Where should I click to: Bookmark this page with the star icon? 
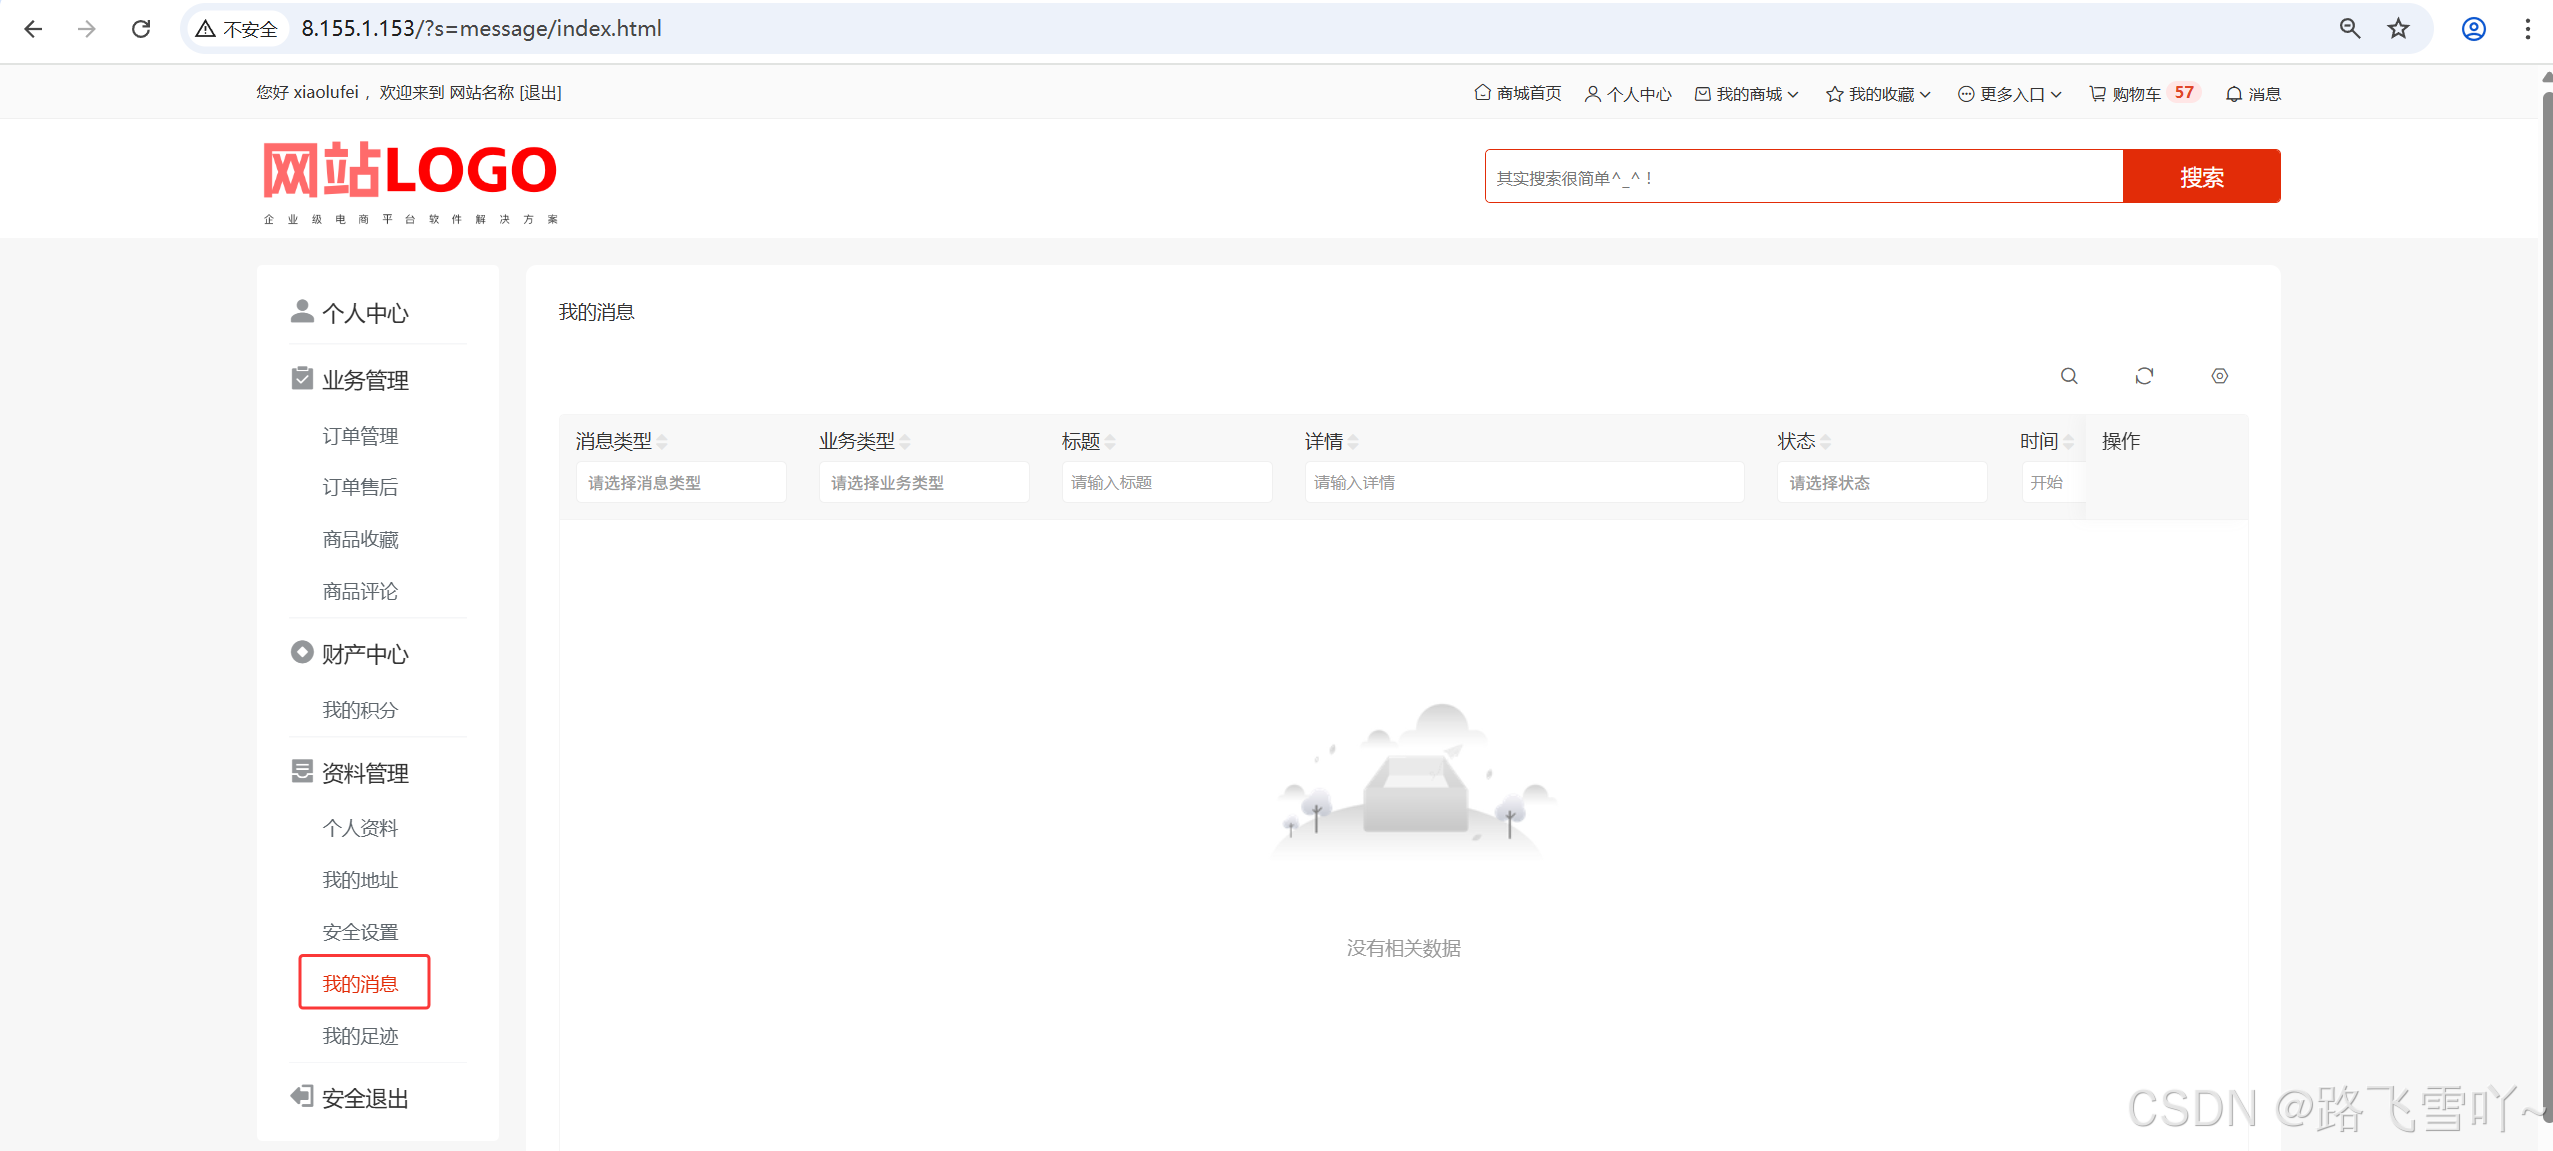coord(2398,29)
